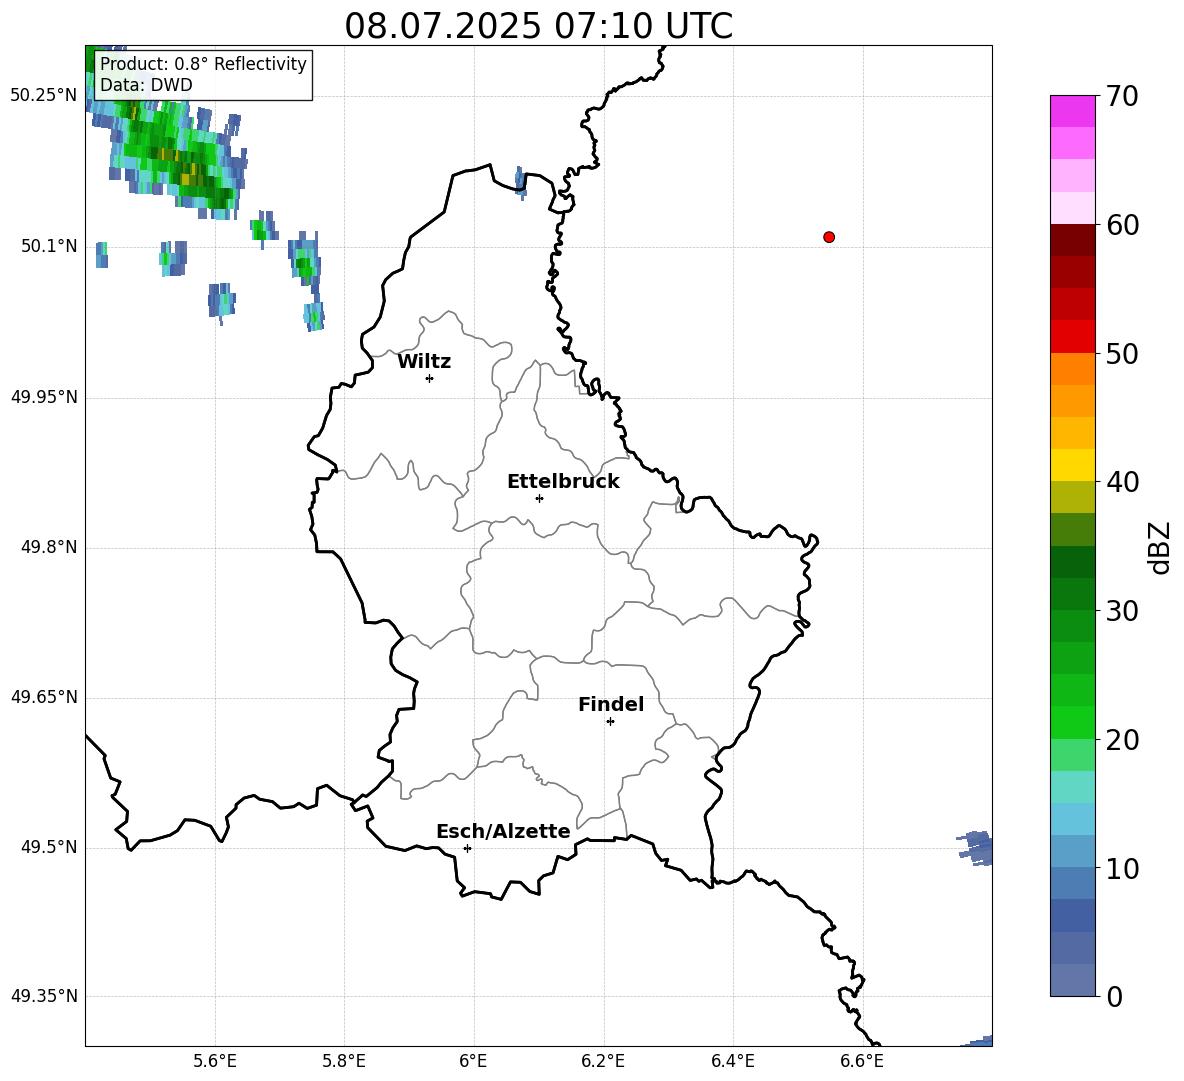Click the 49.5°N latitude tick label

(x=49, y=847)
